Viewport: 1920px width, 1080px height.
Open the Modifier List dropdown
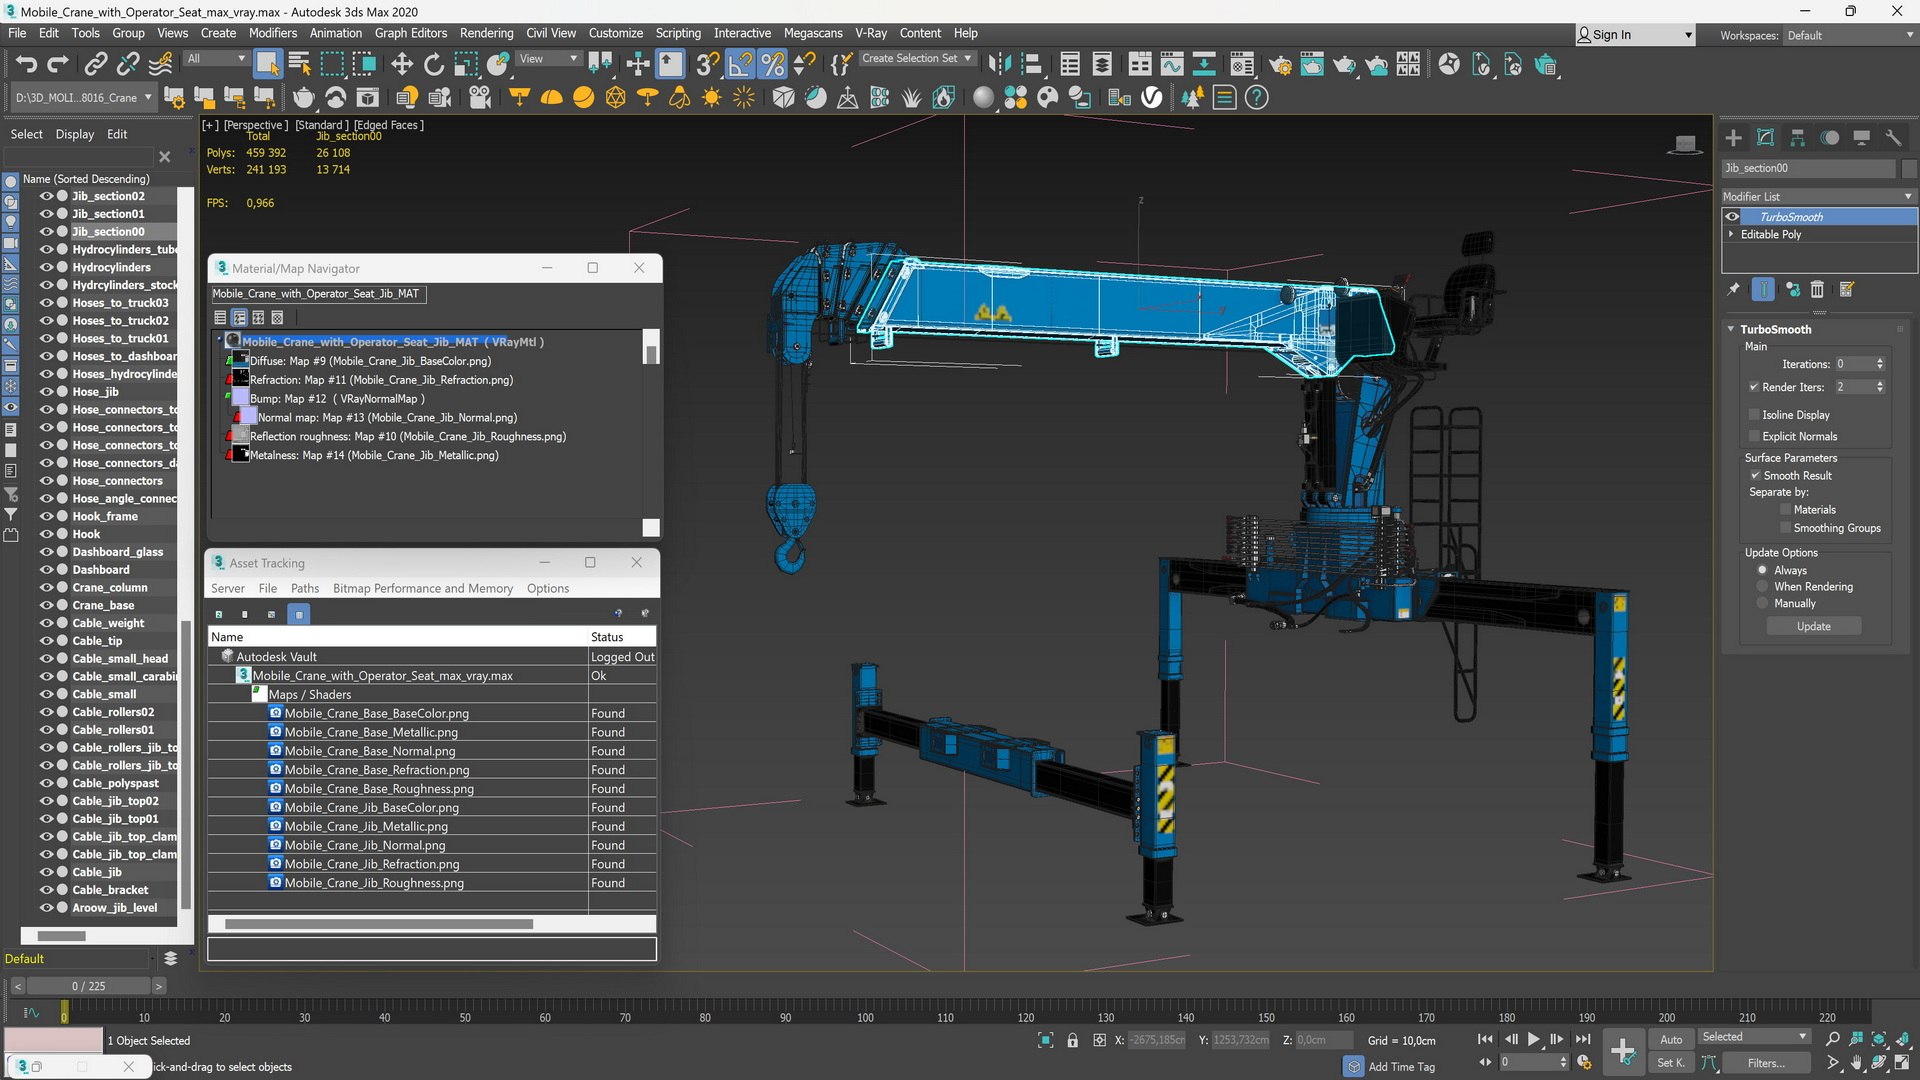tap(1818, 196)
